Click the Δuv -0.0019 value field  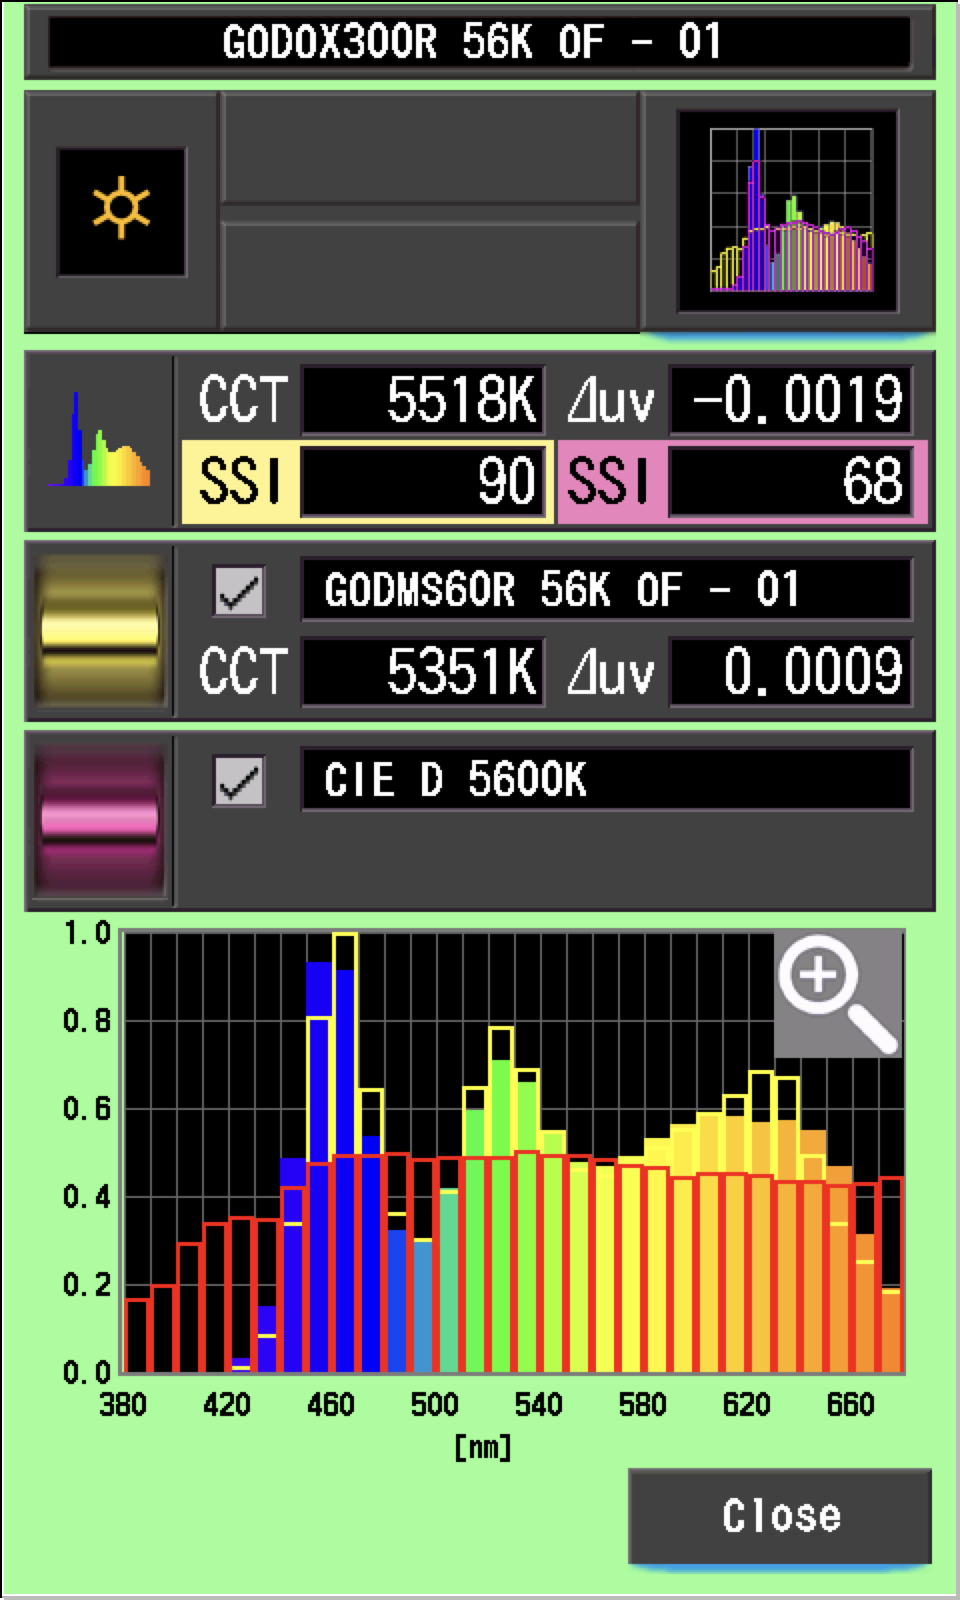click(790, 400)
